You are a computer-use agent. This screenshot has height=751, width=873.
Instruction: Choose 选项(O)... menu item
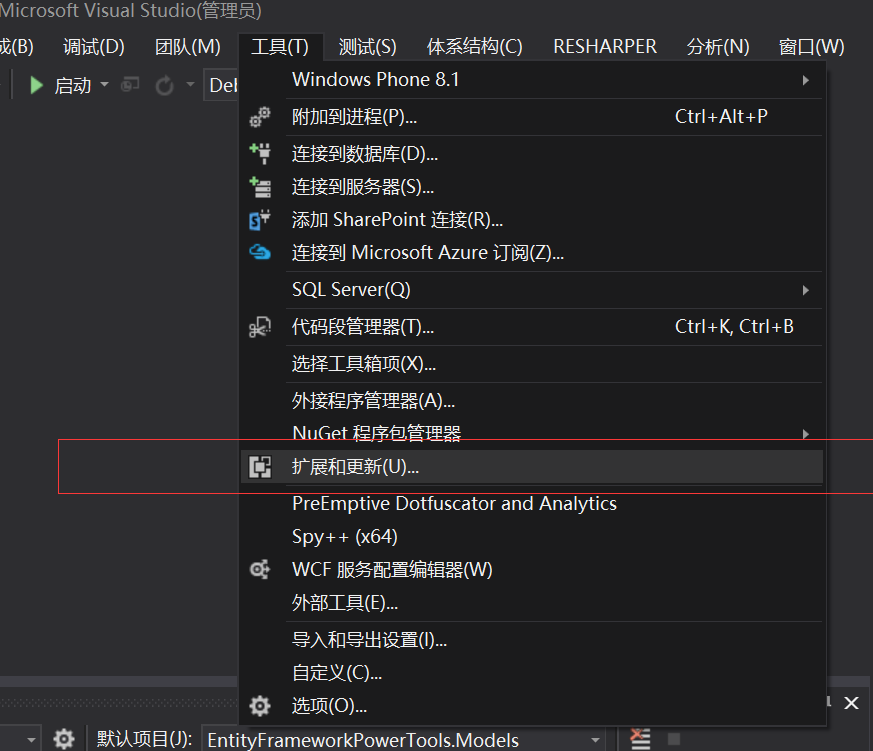(532, 706)
